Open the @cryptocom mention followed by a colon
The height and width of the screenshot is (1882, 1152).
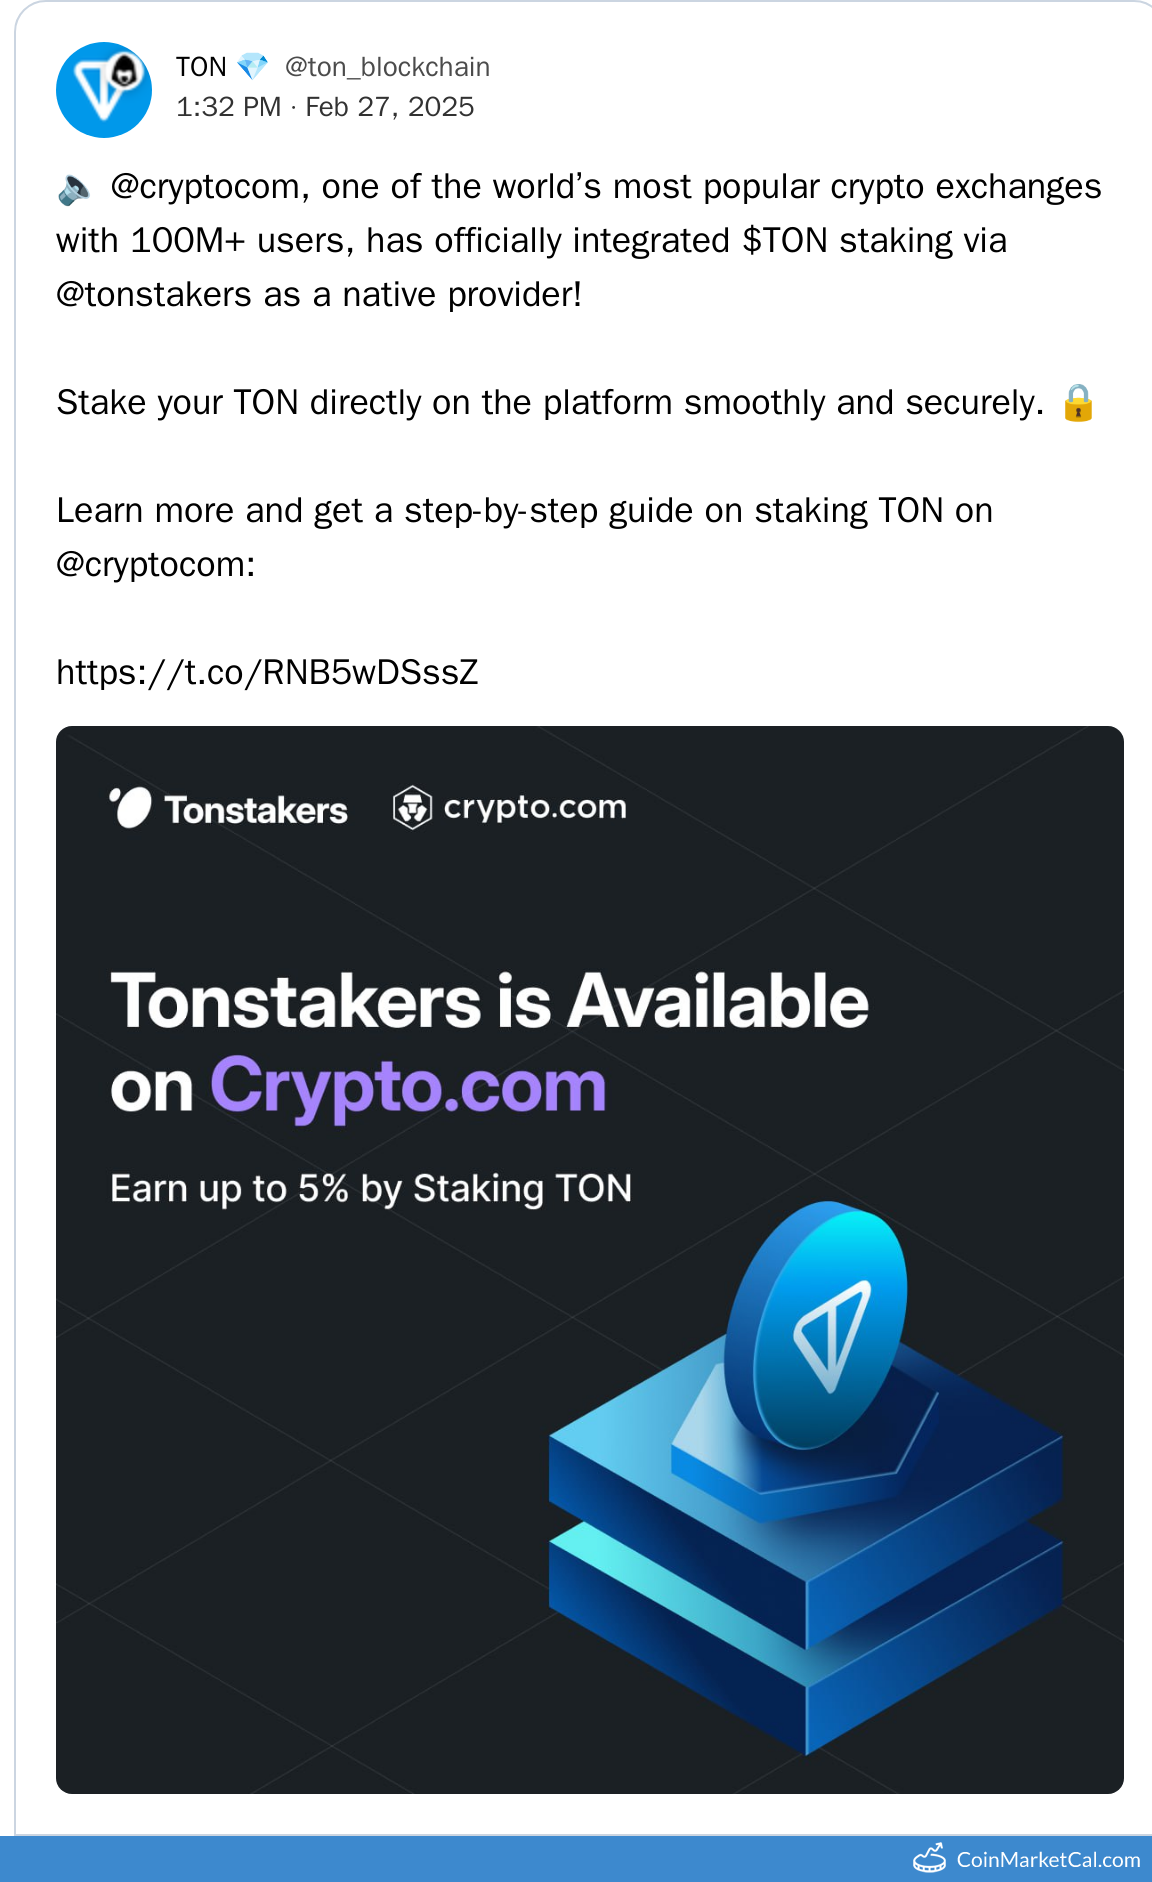click(152, 565)
